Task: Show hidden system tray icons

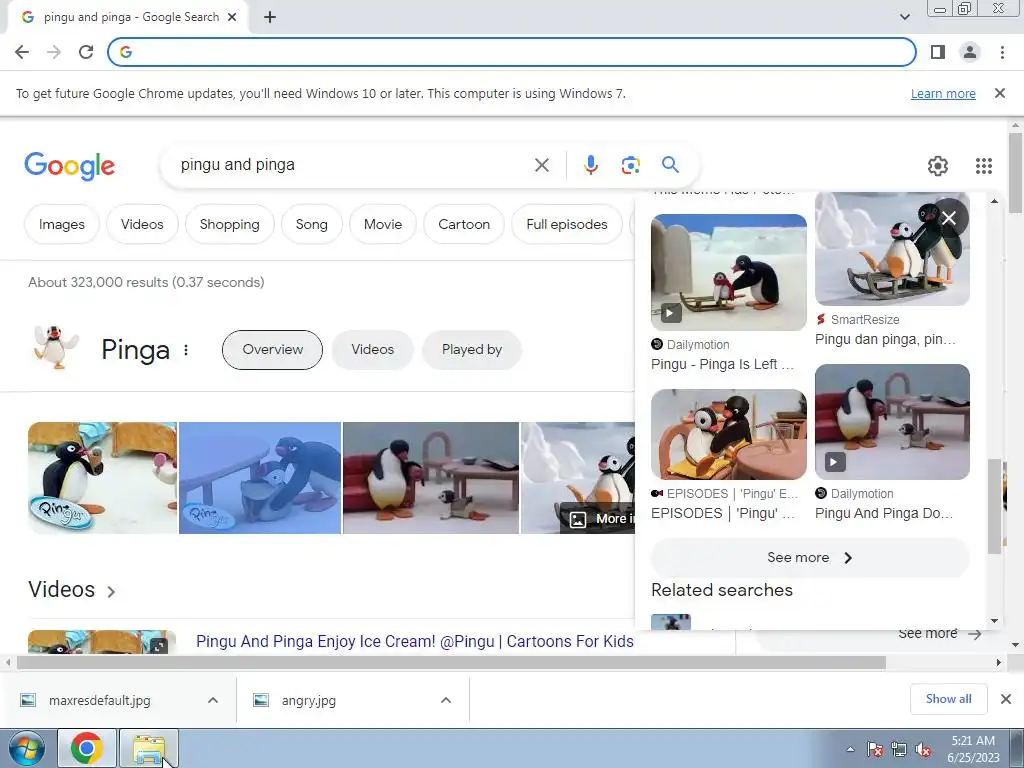Action: (x=850, y=749)
